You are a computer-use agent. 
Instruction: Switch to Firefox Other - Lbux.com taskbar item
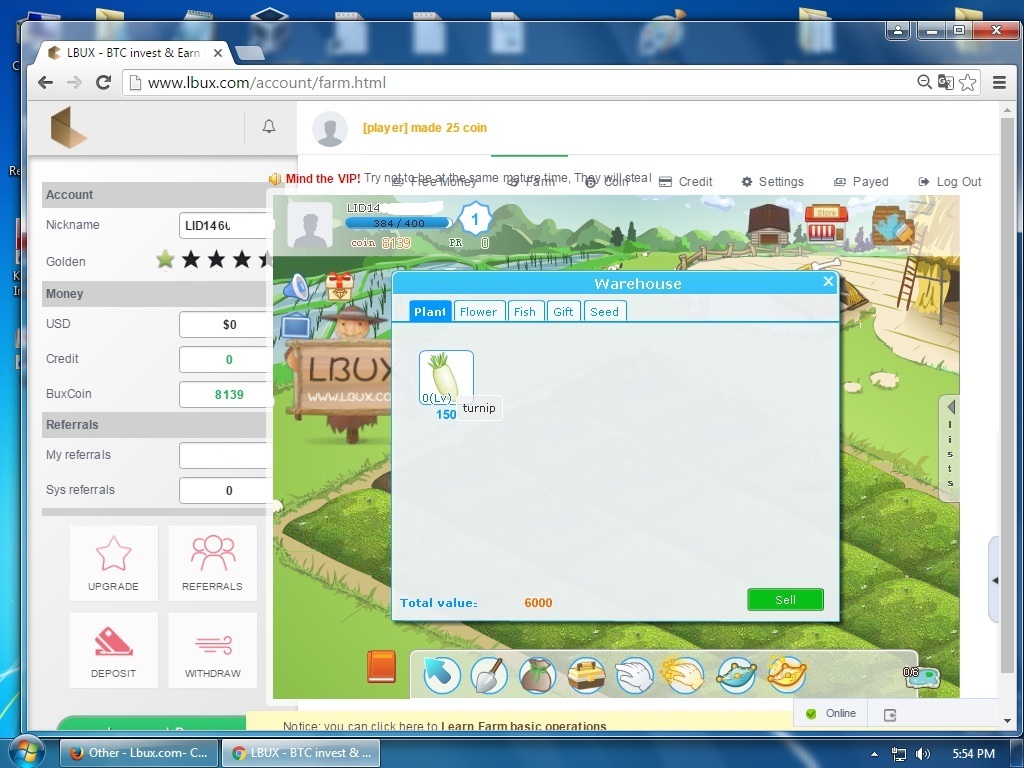[138, 753]
